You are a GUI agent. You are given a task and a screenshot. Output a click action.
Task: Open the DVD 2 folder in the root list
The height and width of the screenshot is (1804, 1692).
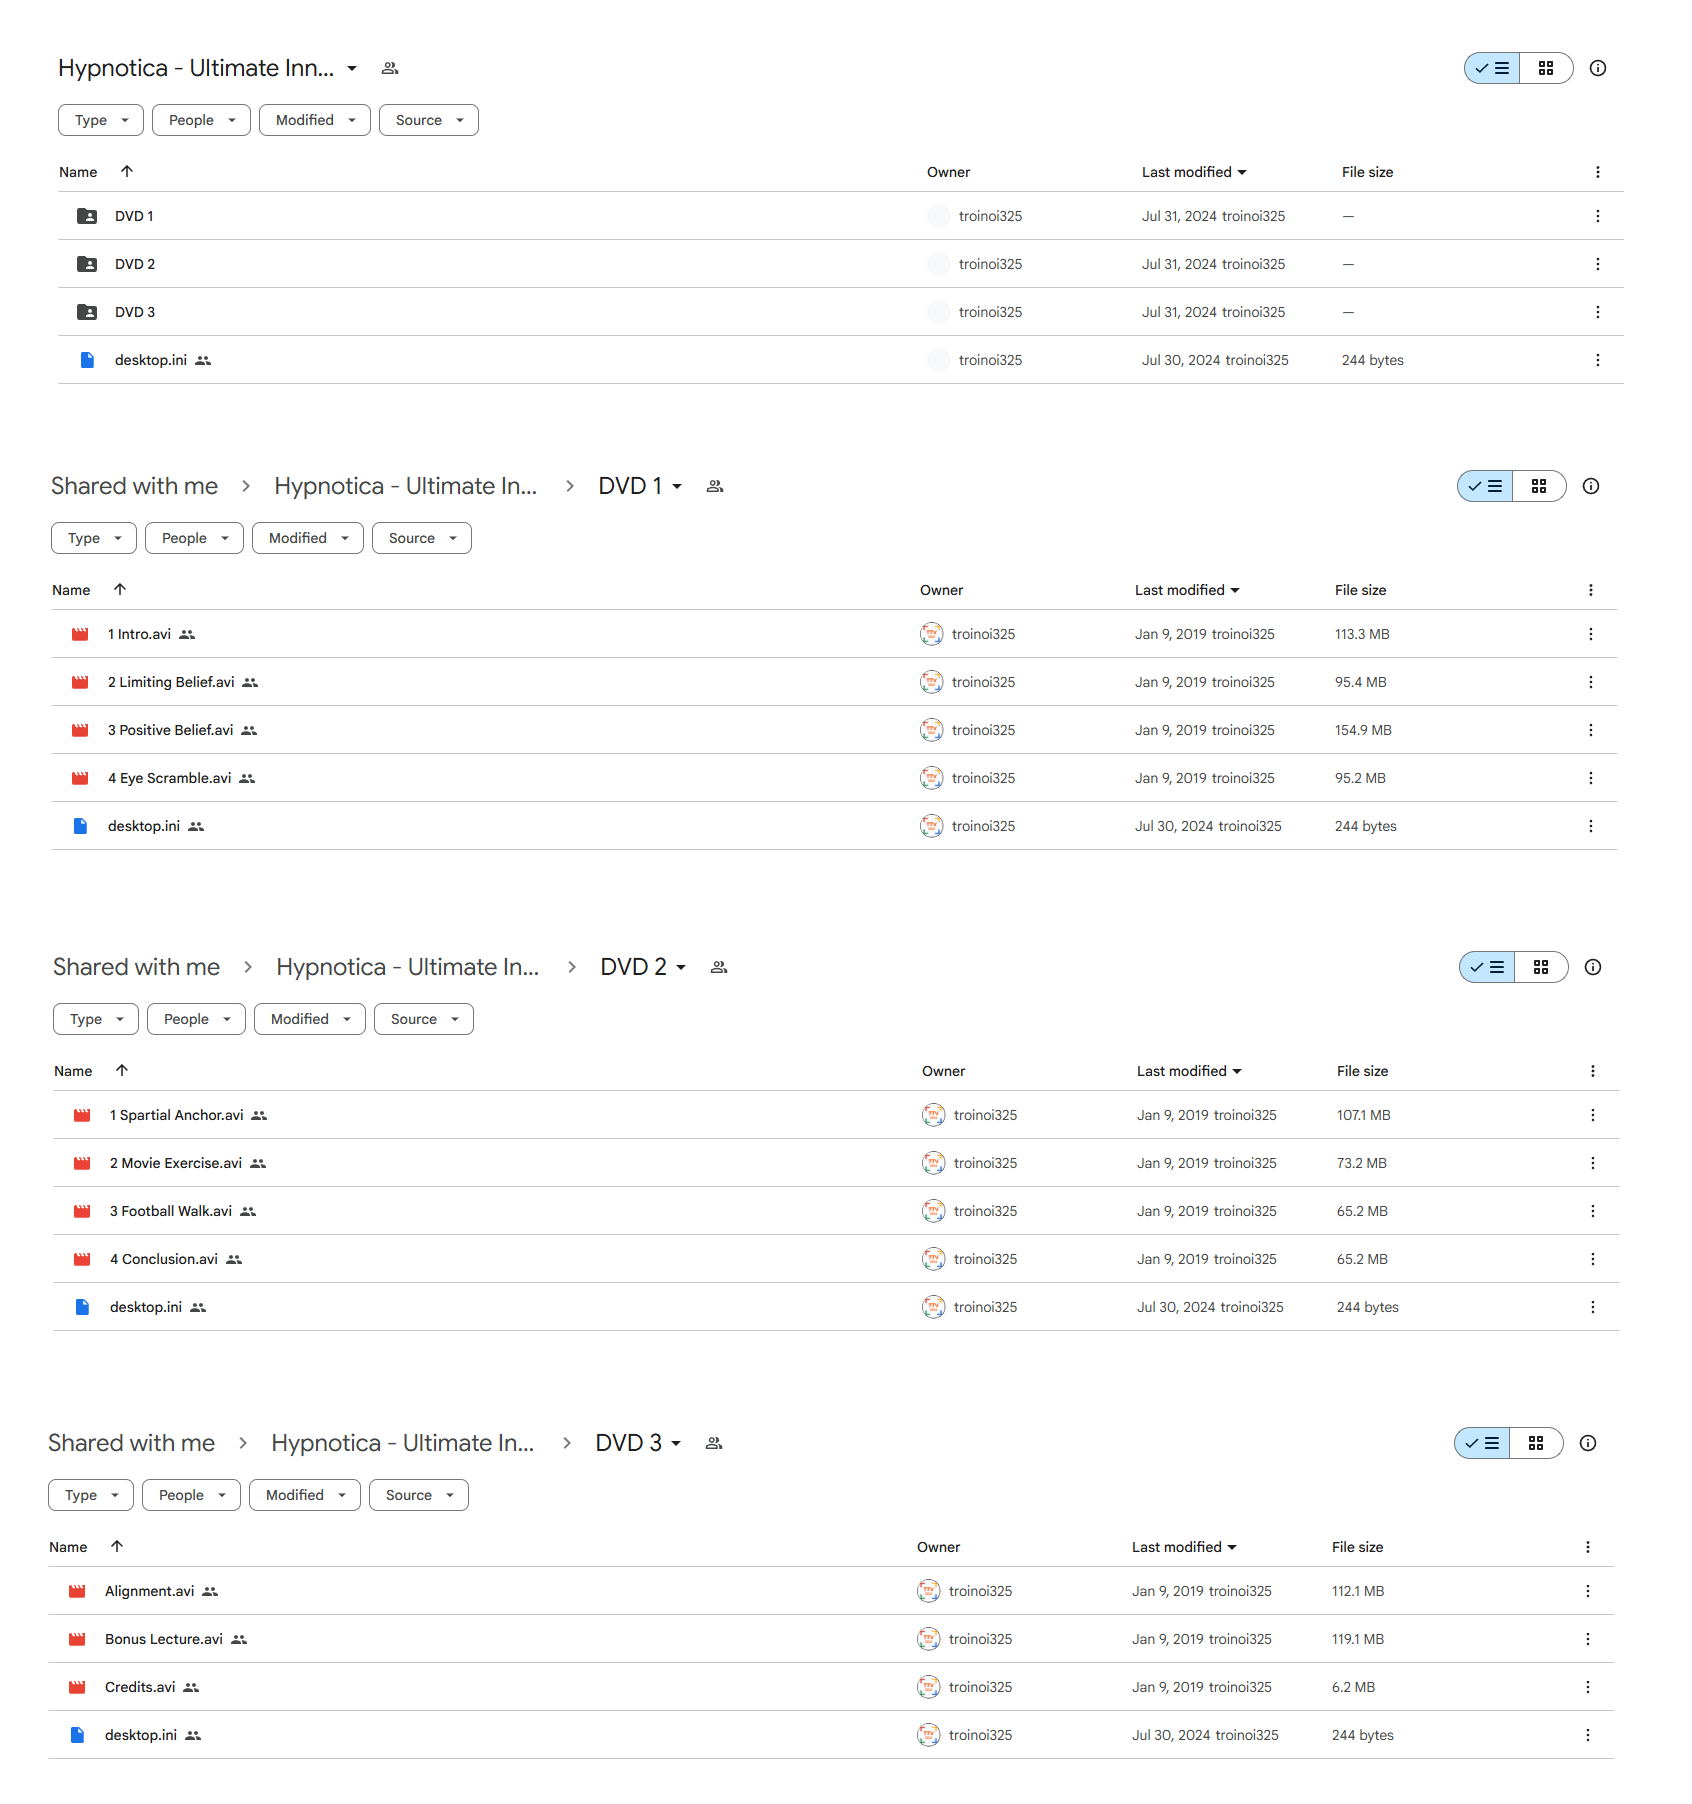(x=135, y=264)
